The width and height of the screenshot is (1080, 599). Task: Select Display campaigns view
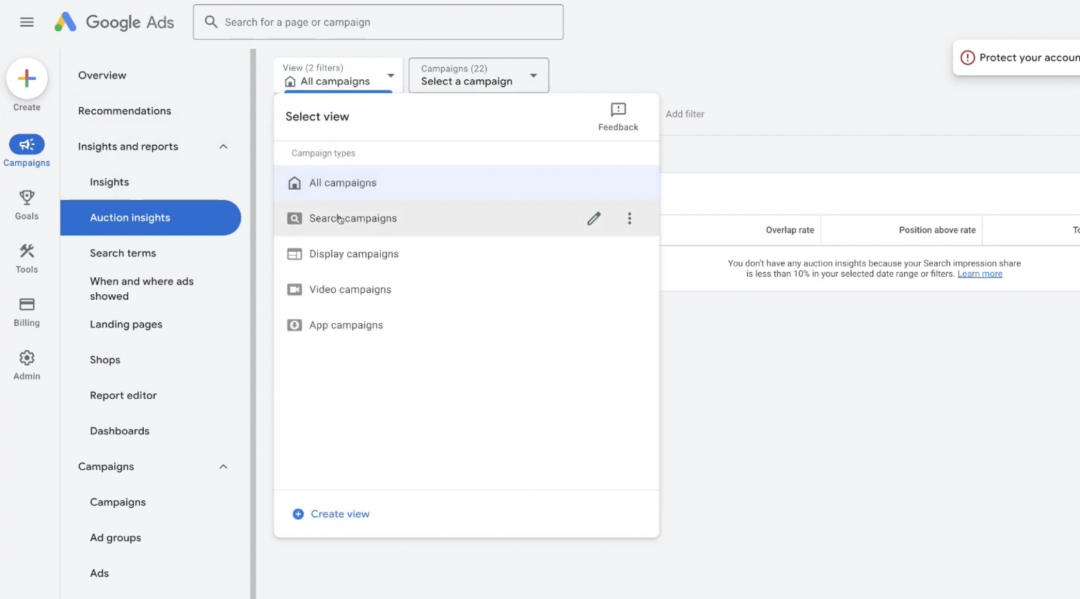(x=466, y=254)
